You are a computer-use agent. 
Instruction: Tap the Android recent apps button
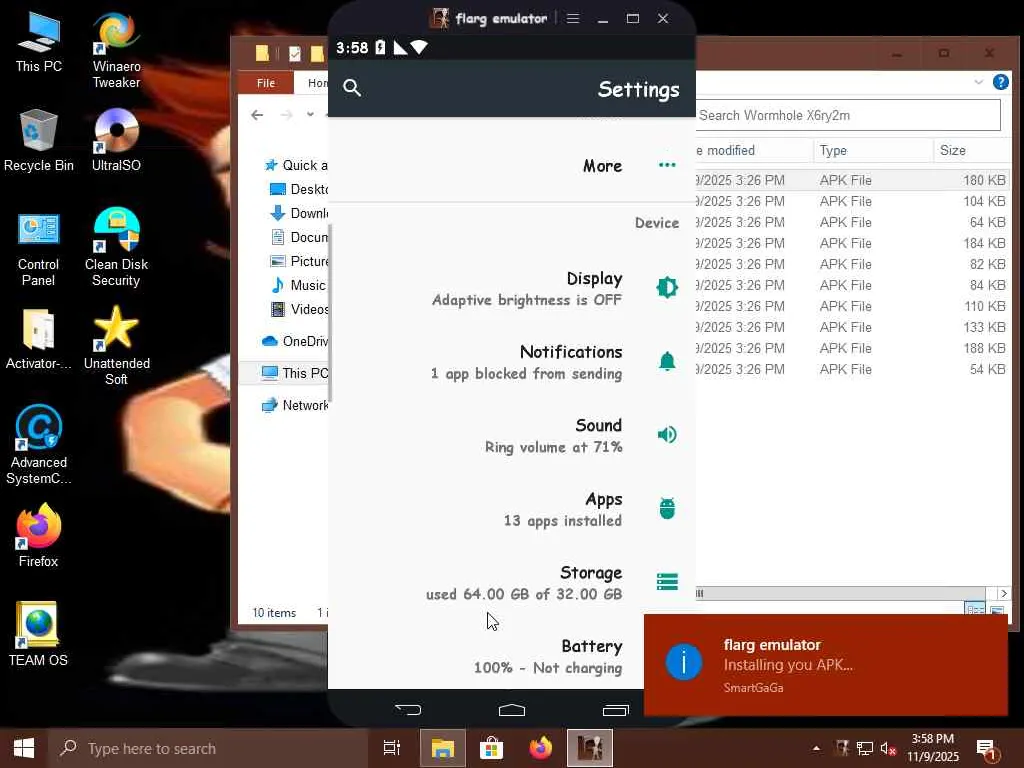coord(615,710)
